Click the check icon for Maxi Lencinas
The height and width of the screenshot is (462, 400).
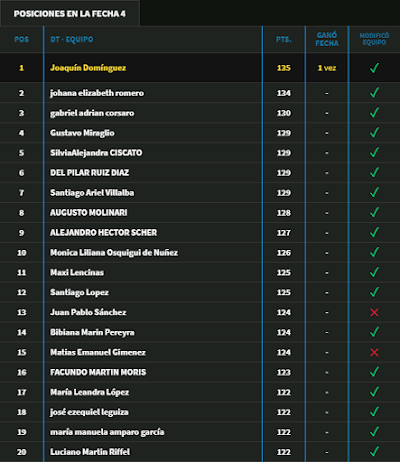tap(374, 272)
